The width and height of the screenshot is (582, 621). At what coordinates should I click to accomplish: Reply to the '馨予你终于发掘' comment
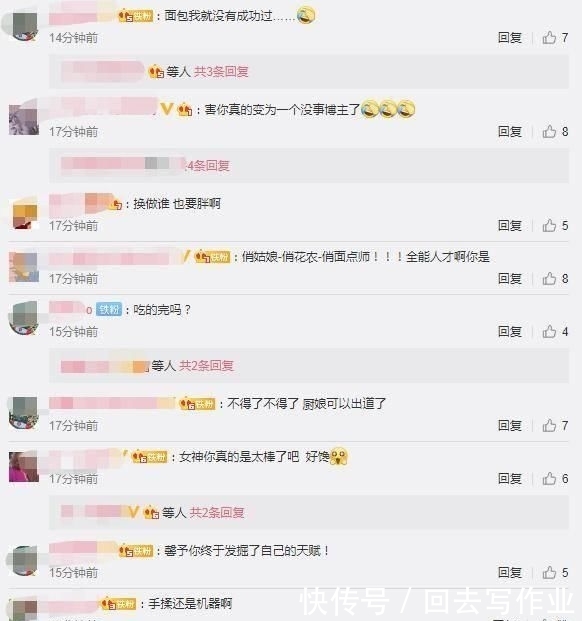[510, 572]
